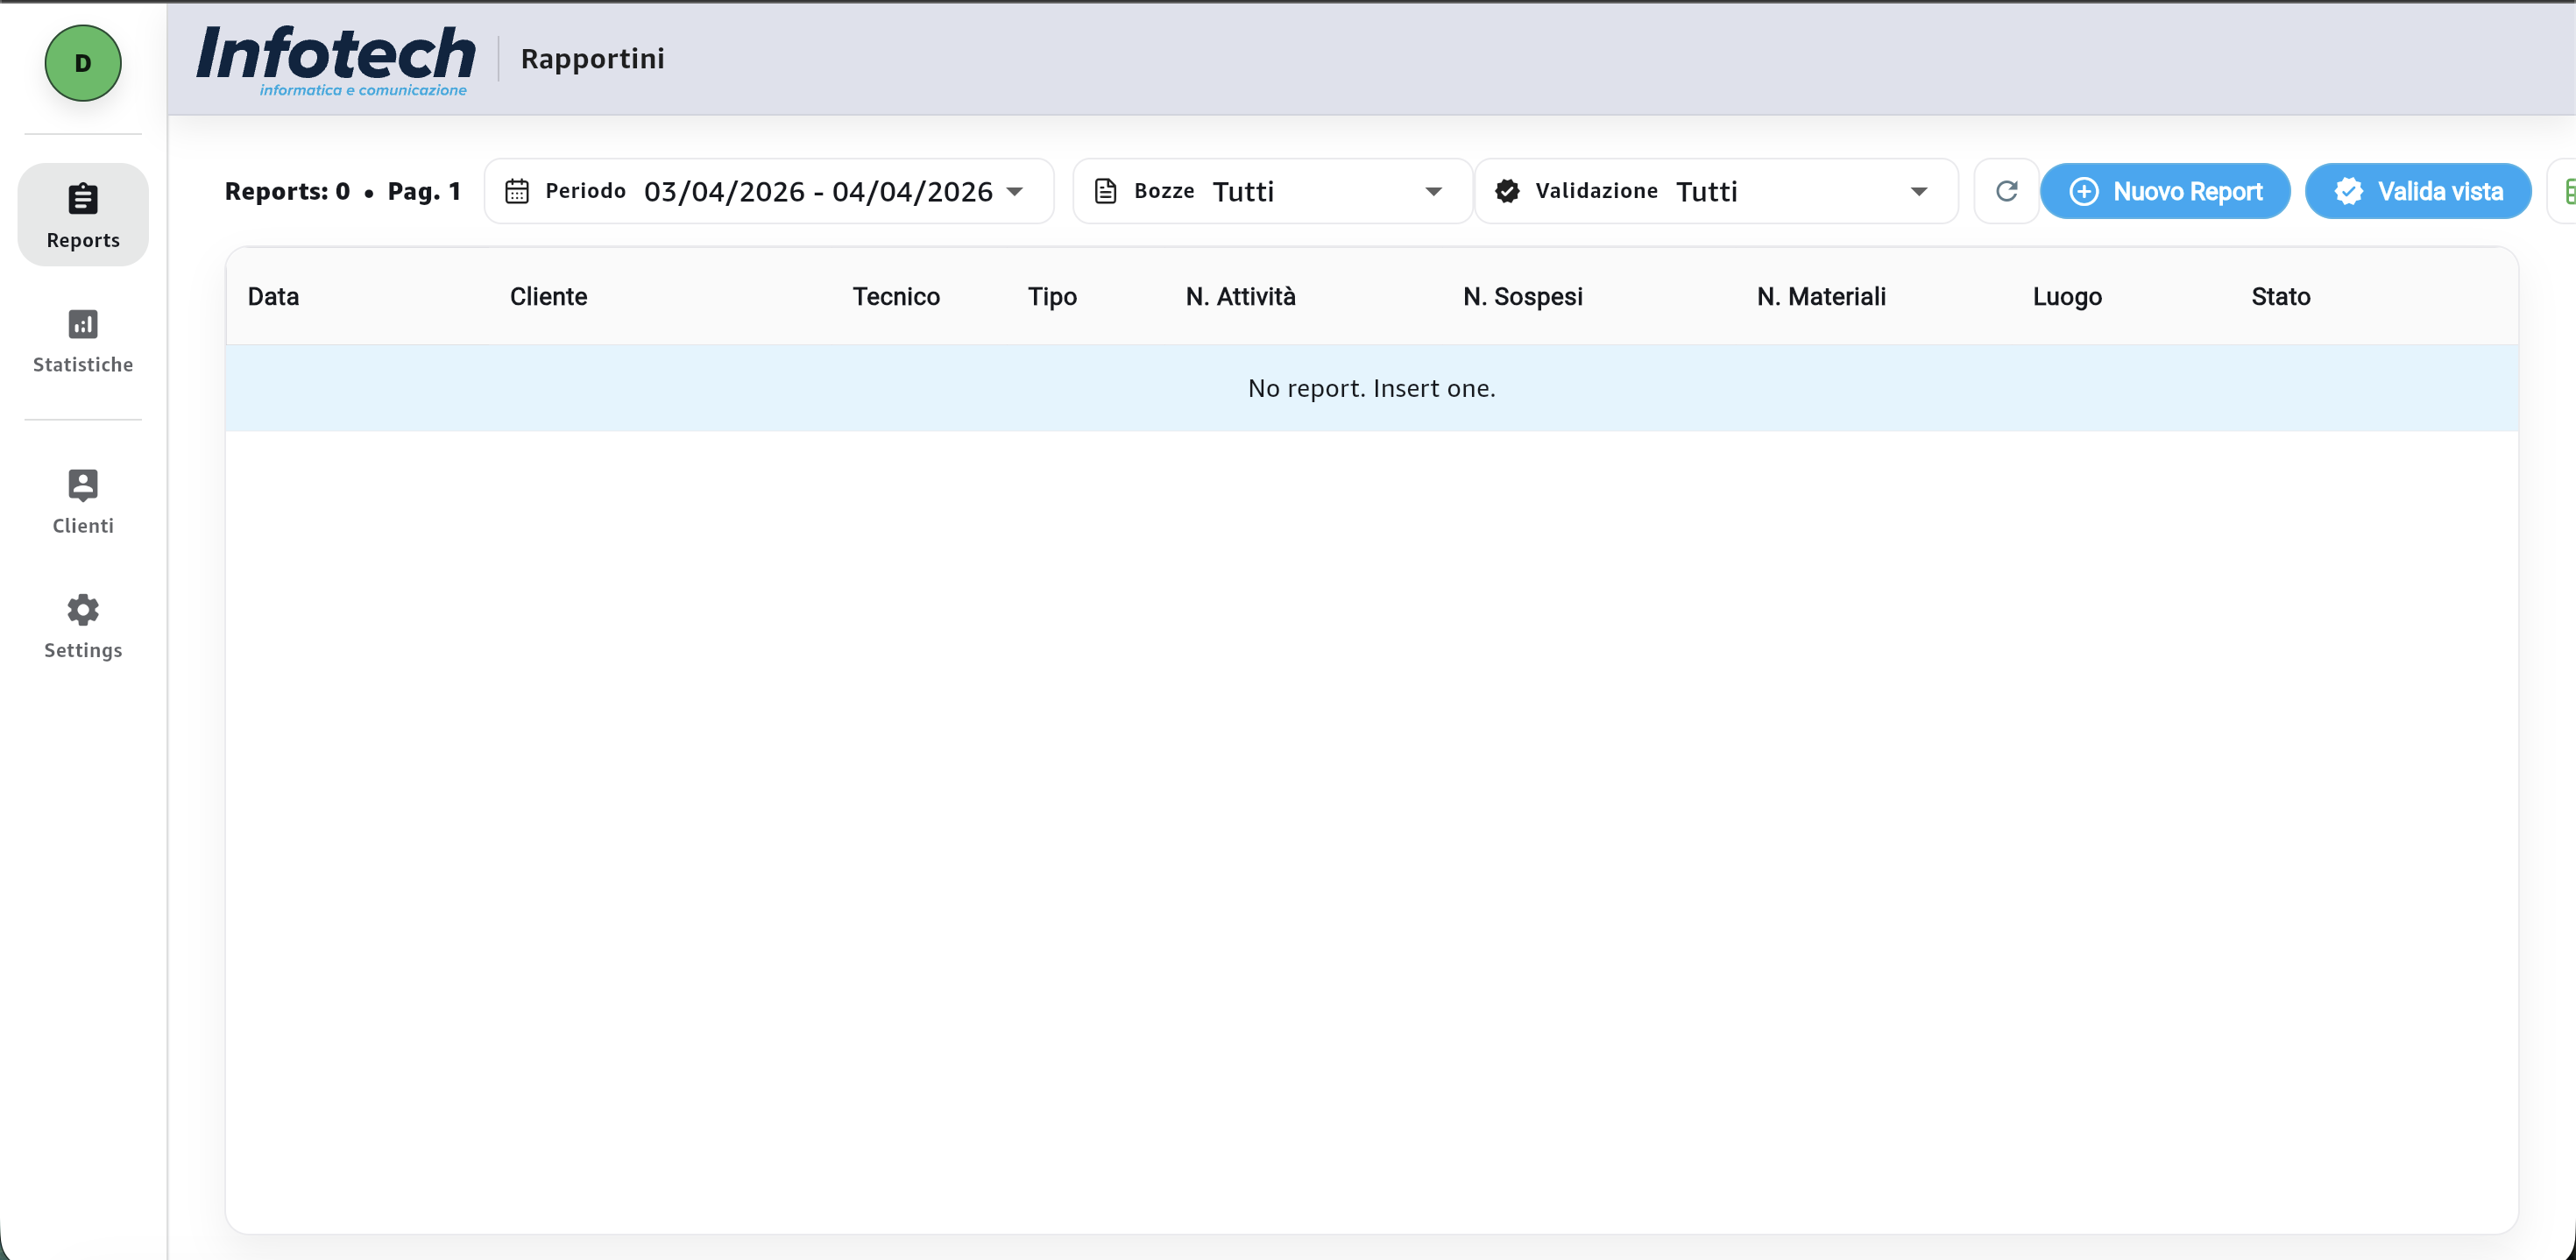The height and width of the screenshot is (1260, 2576).
Task: Open Settings via the gear icon
Action: point(83,610)
